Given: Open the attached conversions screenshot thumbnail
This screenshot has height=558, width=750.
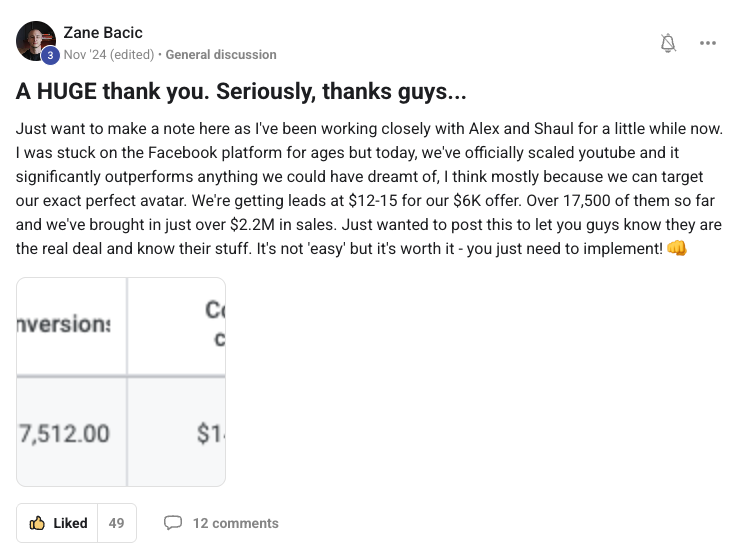Looking at the screenshot, I should pyautogui.click(x=121, y=382).
